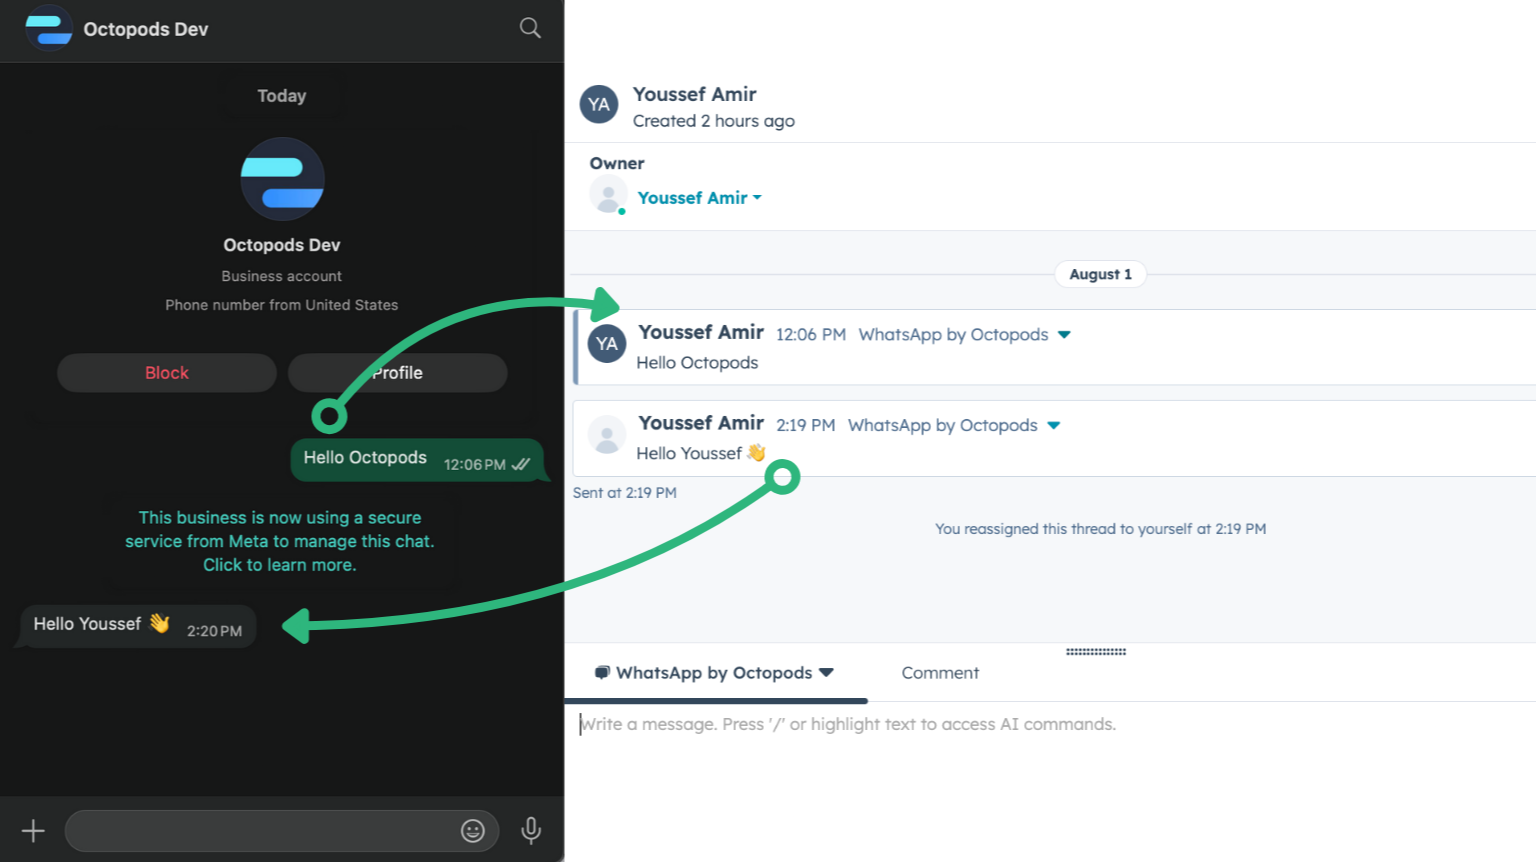
Task: Click the WhatsApp channel icon beside the composer tab
Action: [x=602, y=672]
